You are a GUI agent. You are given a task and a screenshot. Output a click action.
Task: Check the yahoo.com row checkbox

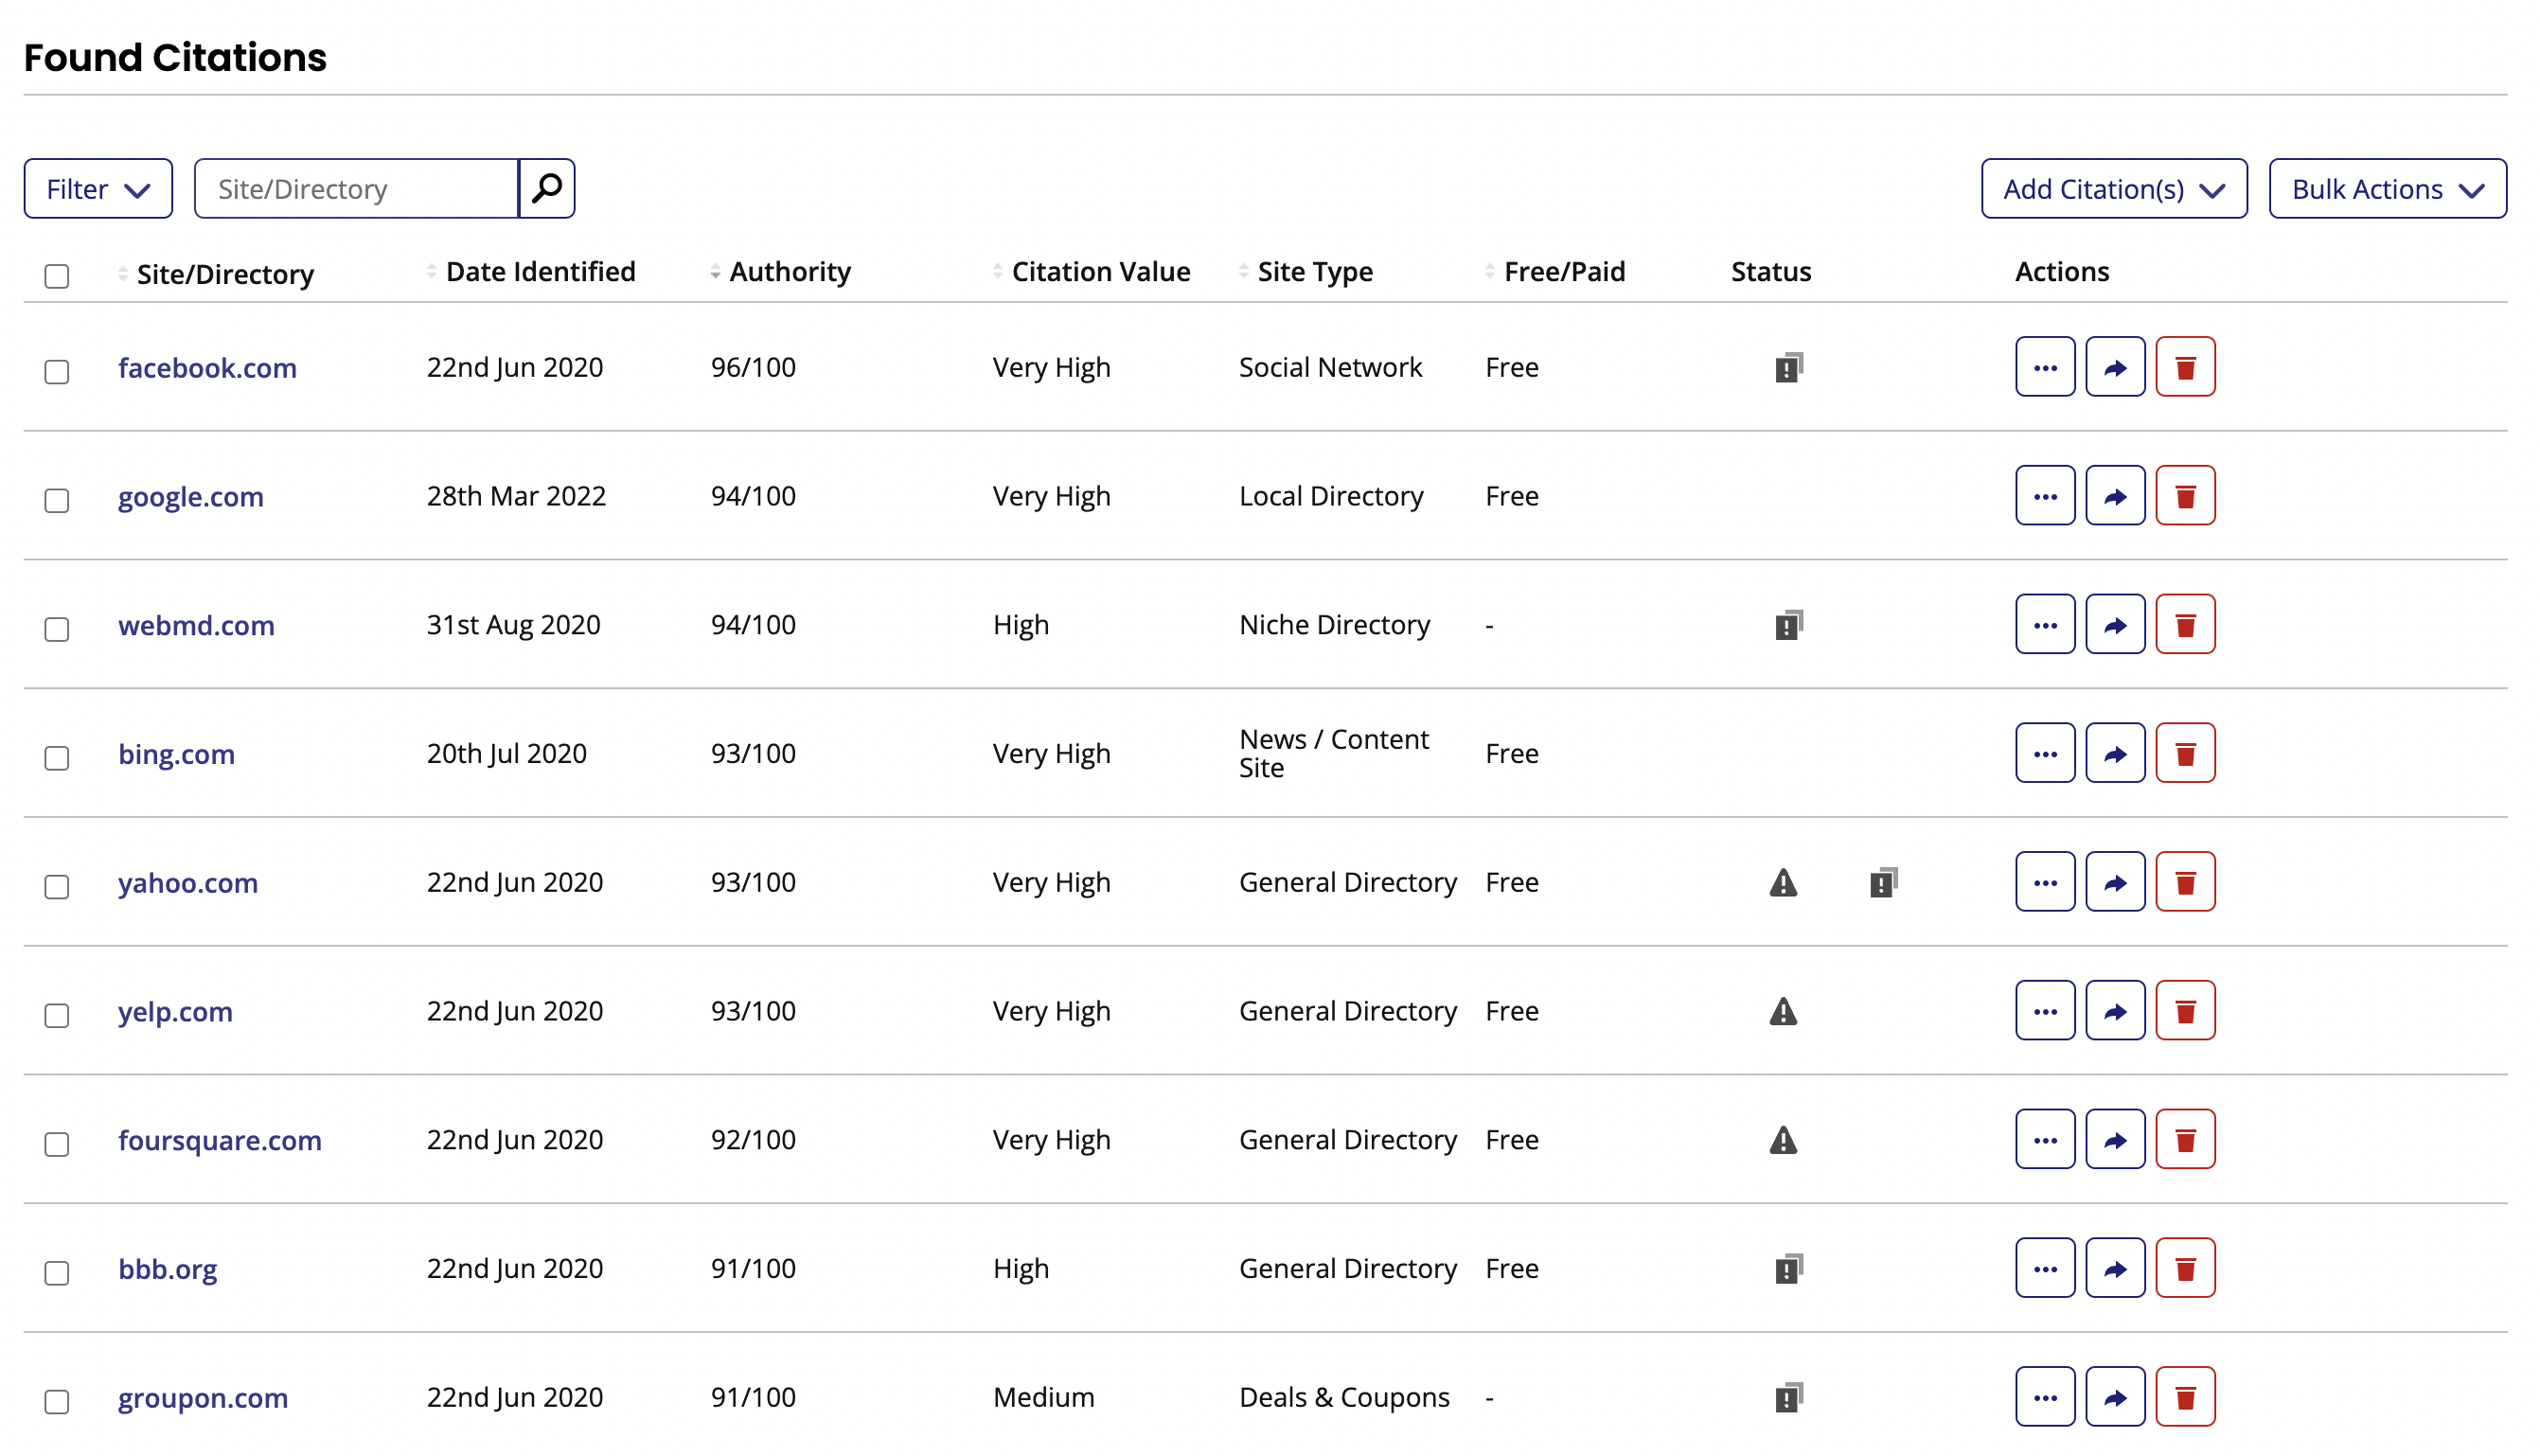pyautogui.click(x=57, y=888)
